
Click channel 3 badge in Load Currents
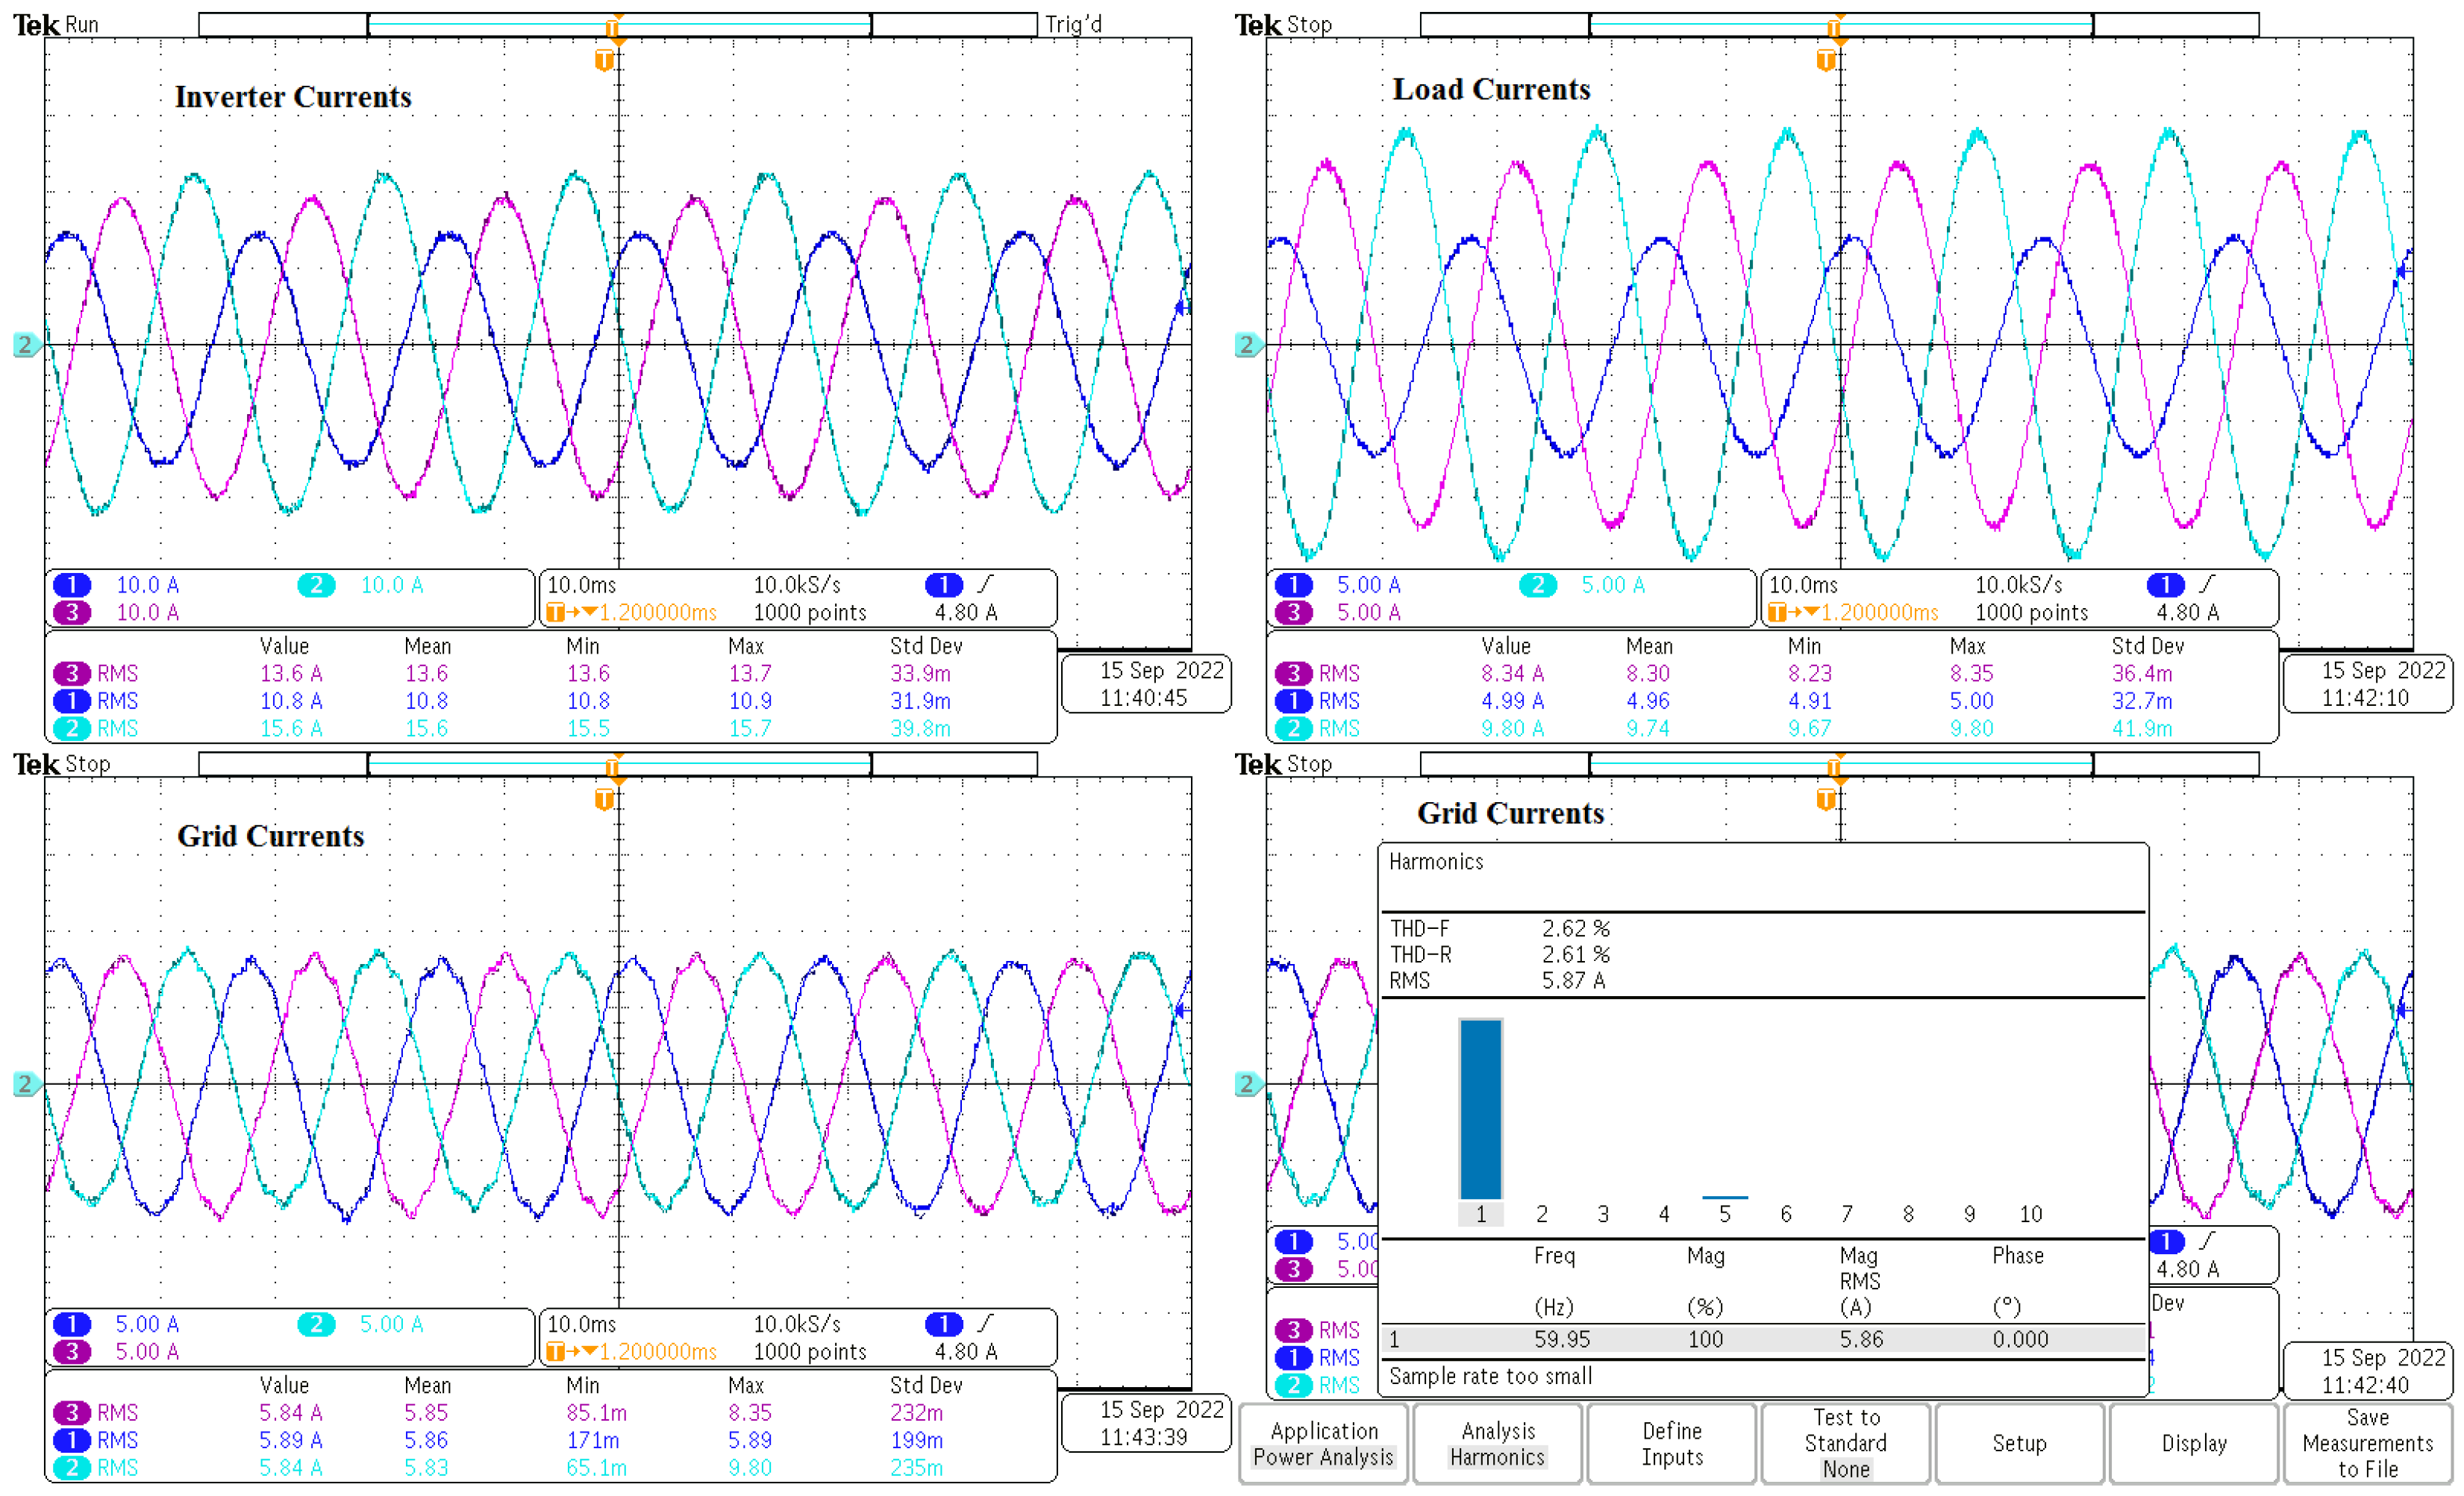pos(1294,612)
